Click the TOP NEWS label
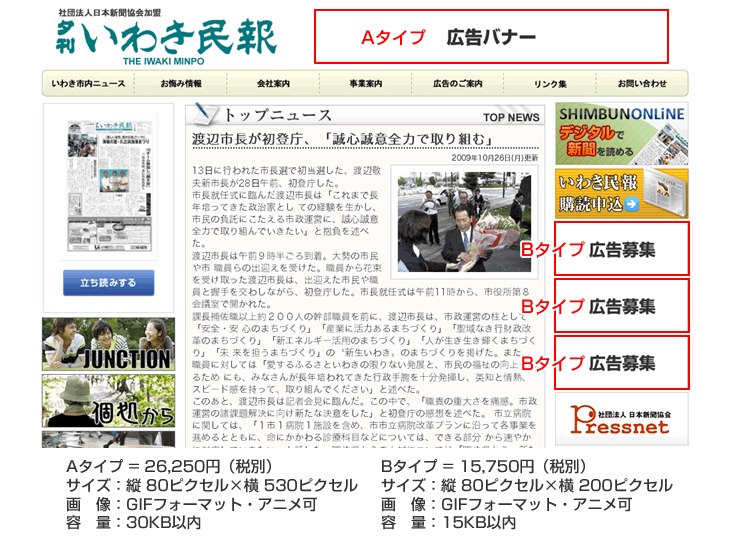 511,118
